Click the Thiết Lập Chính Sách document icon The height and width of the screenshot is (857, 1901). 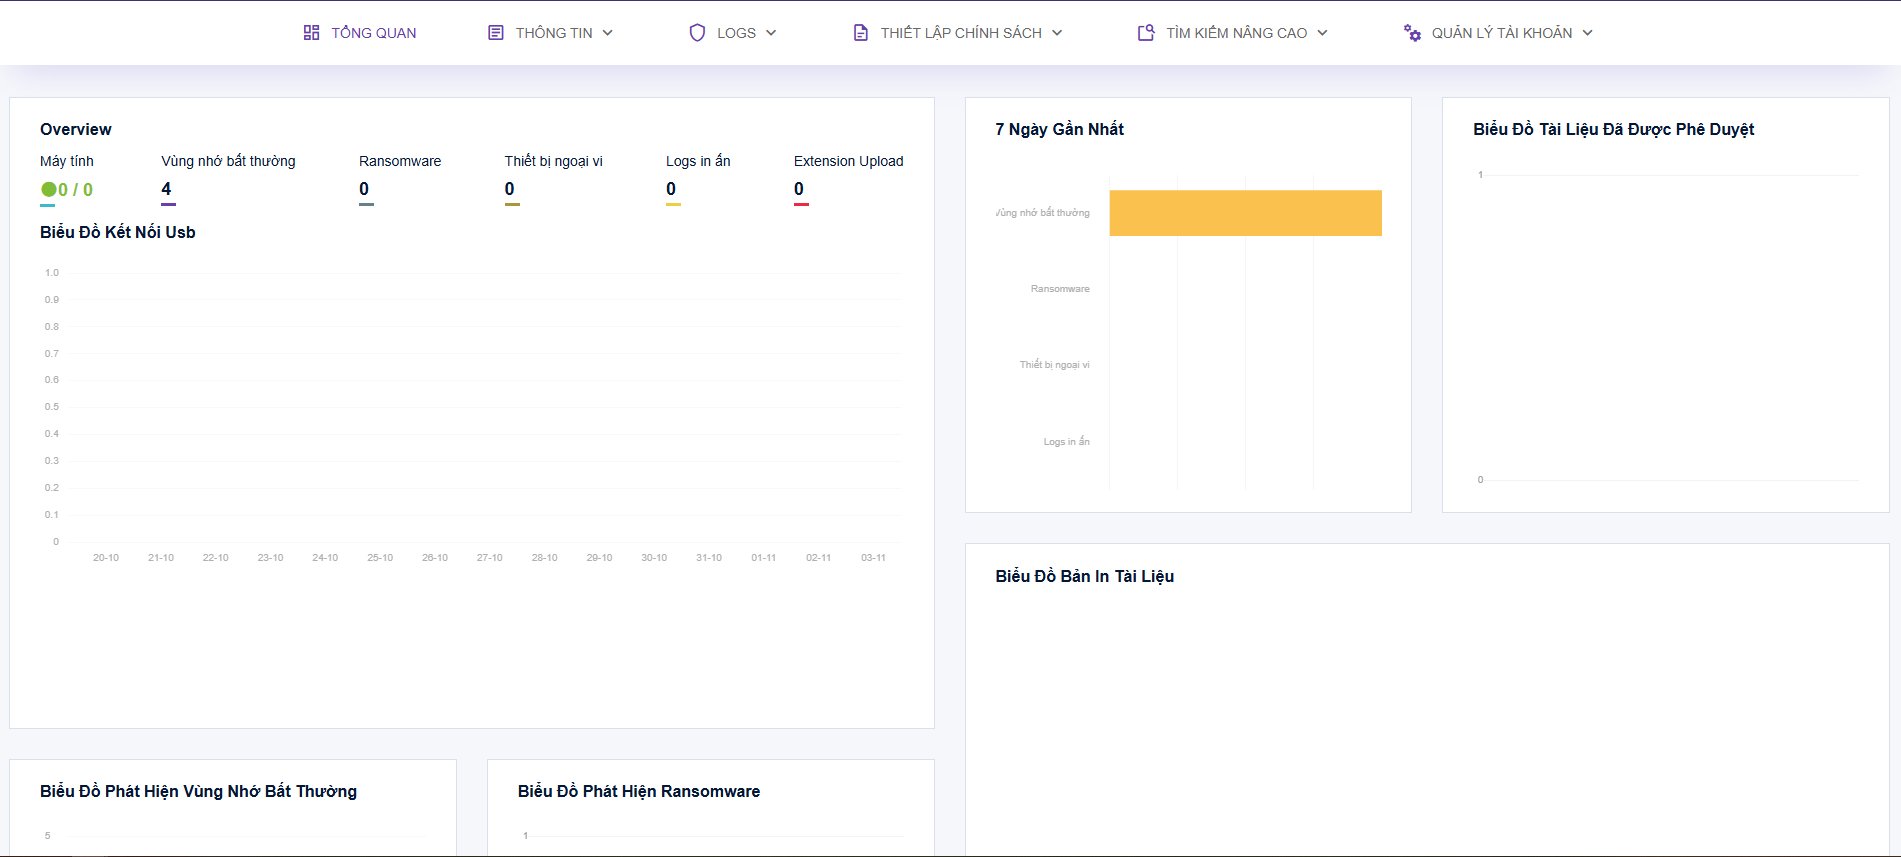[860, 33]
